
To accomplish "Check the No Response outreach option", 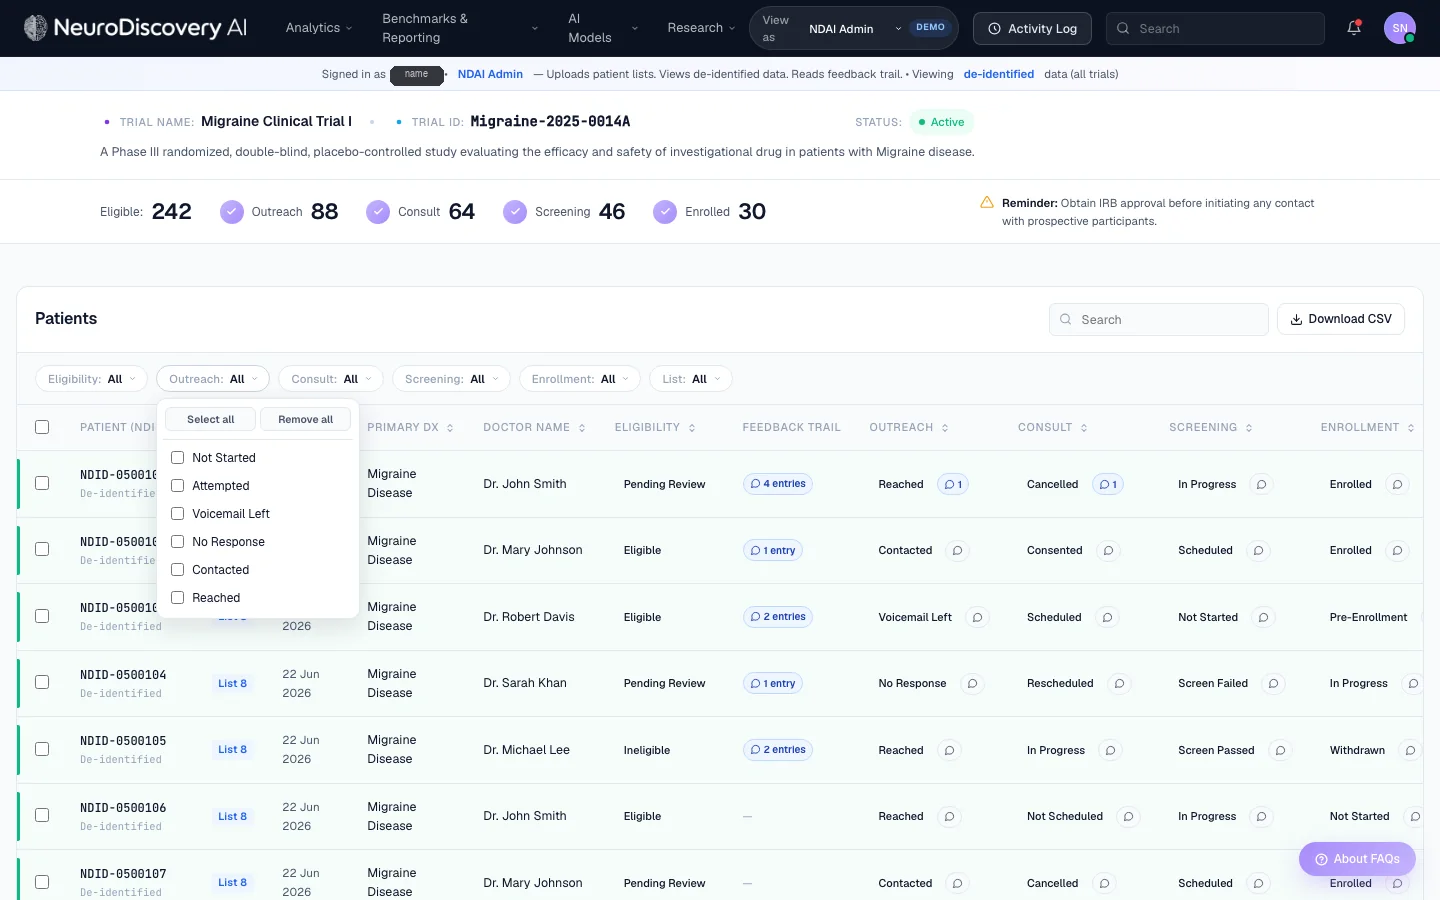I will coord(178,542).
